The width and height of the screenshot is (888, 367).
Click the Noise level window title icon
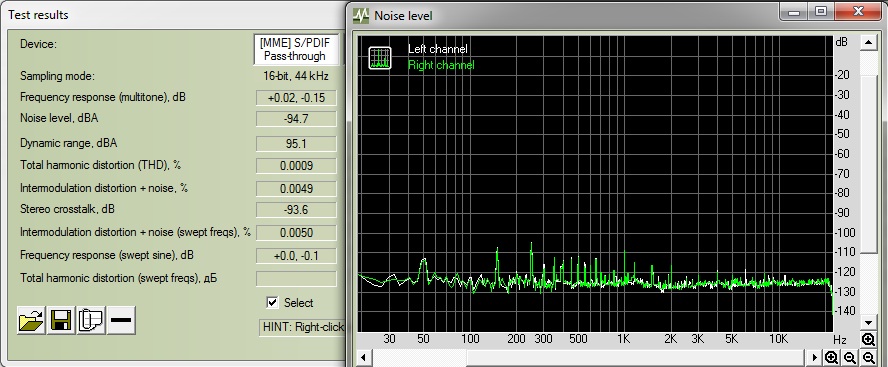(361, 15)
